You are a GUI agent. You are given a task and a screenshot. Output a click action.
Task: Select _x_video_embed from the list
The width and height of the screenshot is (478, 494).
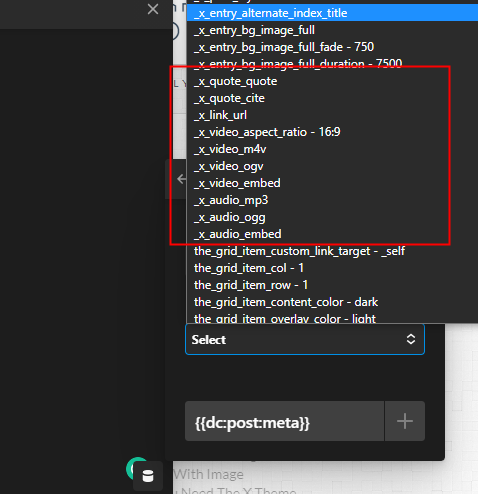pyautogui.click(x=332, y=183)
